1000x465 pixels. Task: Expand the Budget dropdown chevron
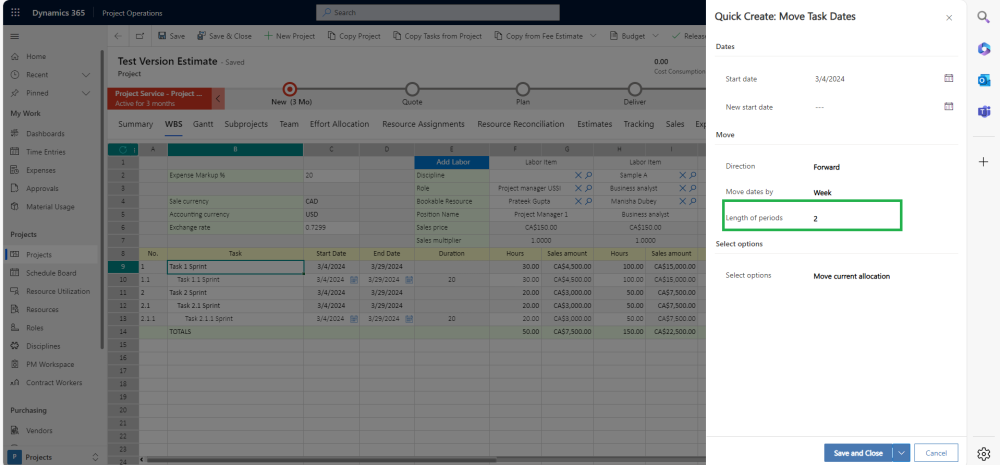click(x=655, y=36)
